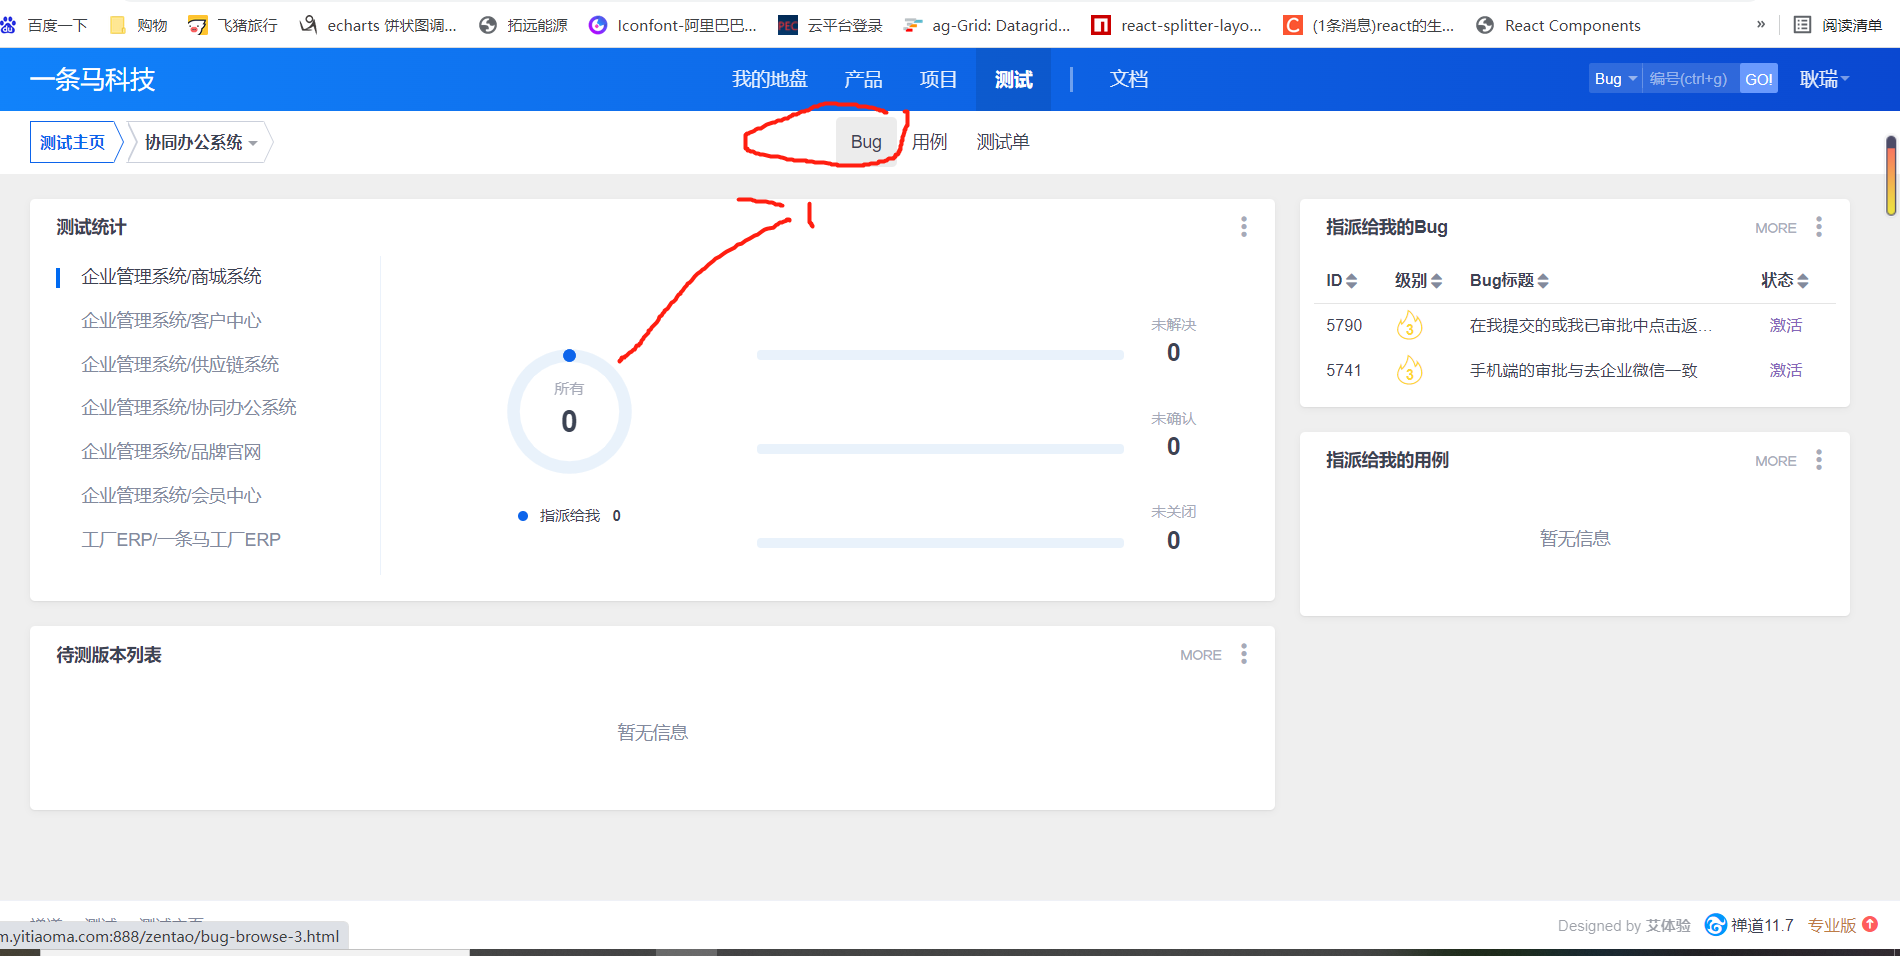1900x956 pixels.
Task: Click MORE in 待测版本列表 panel
Action: pos(1201,655)
